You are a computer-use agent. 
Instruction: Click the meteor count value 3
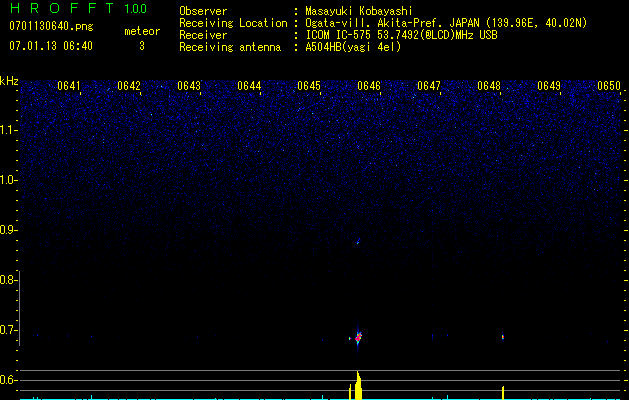tap(141, 46)
